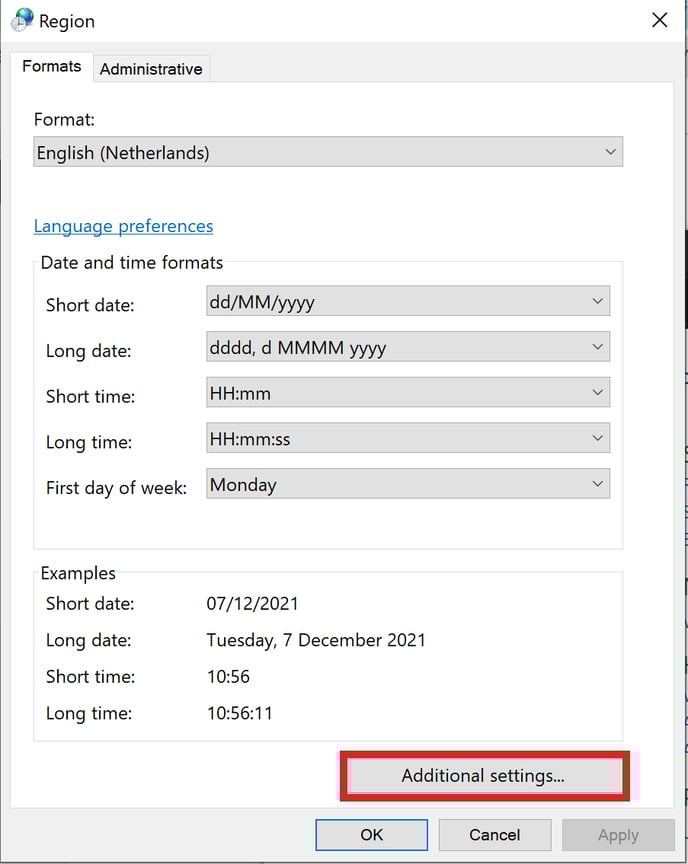Click the short time example 10:56
The image size is (688, 864).
pos(228,677)
